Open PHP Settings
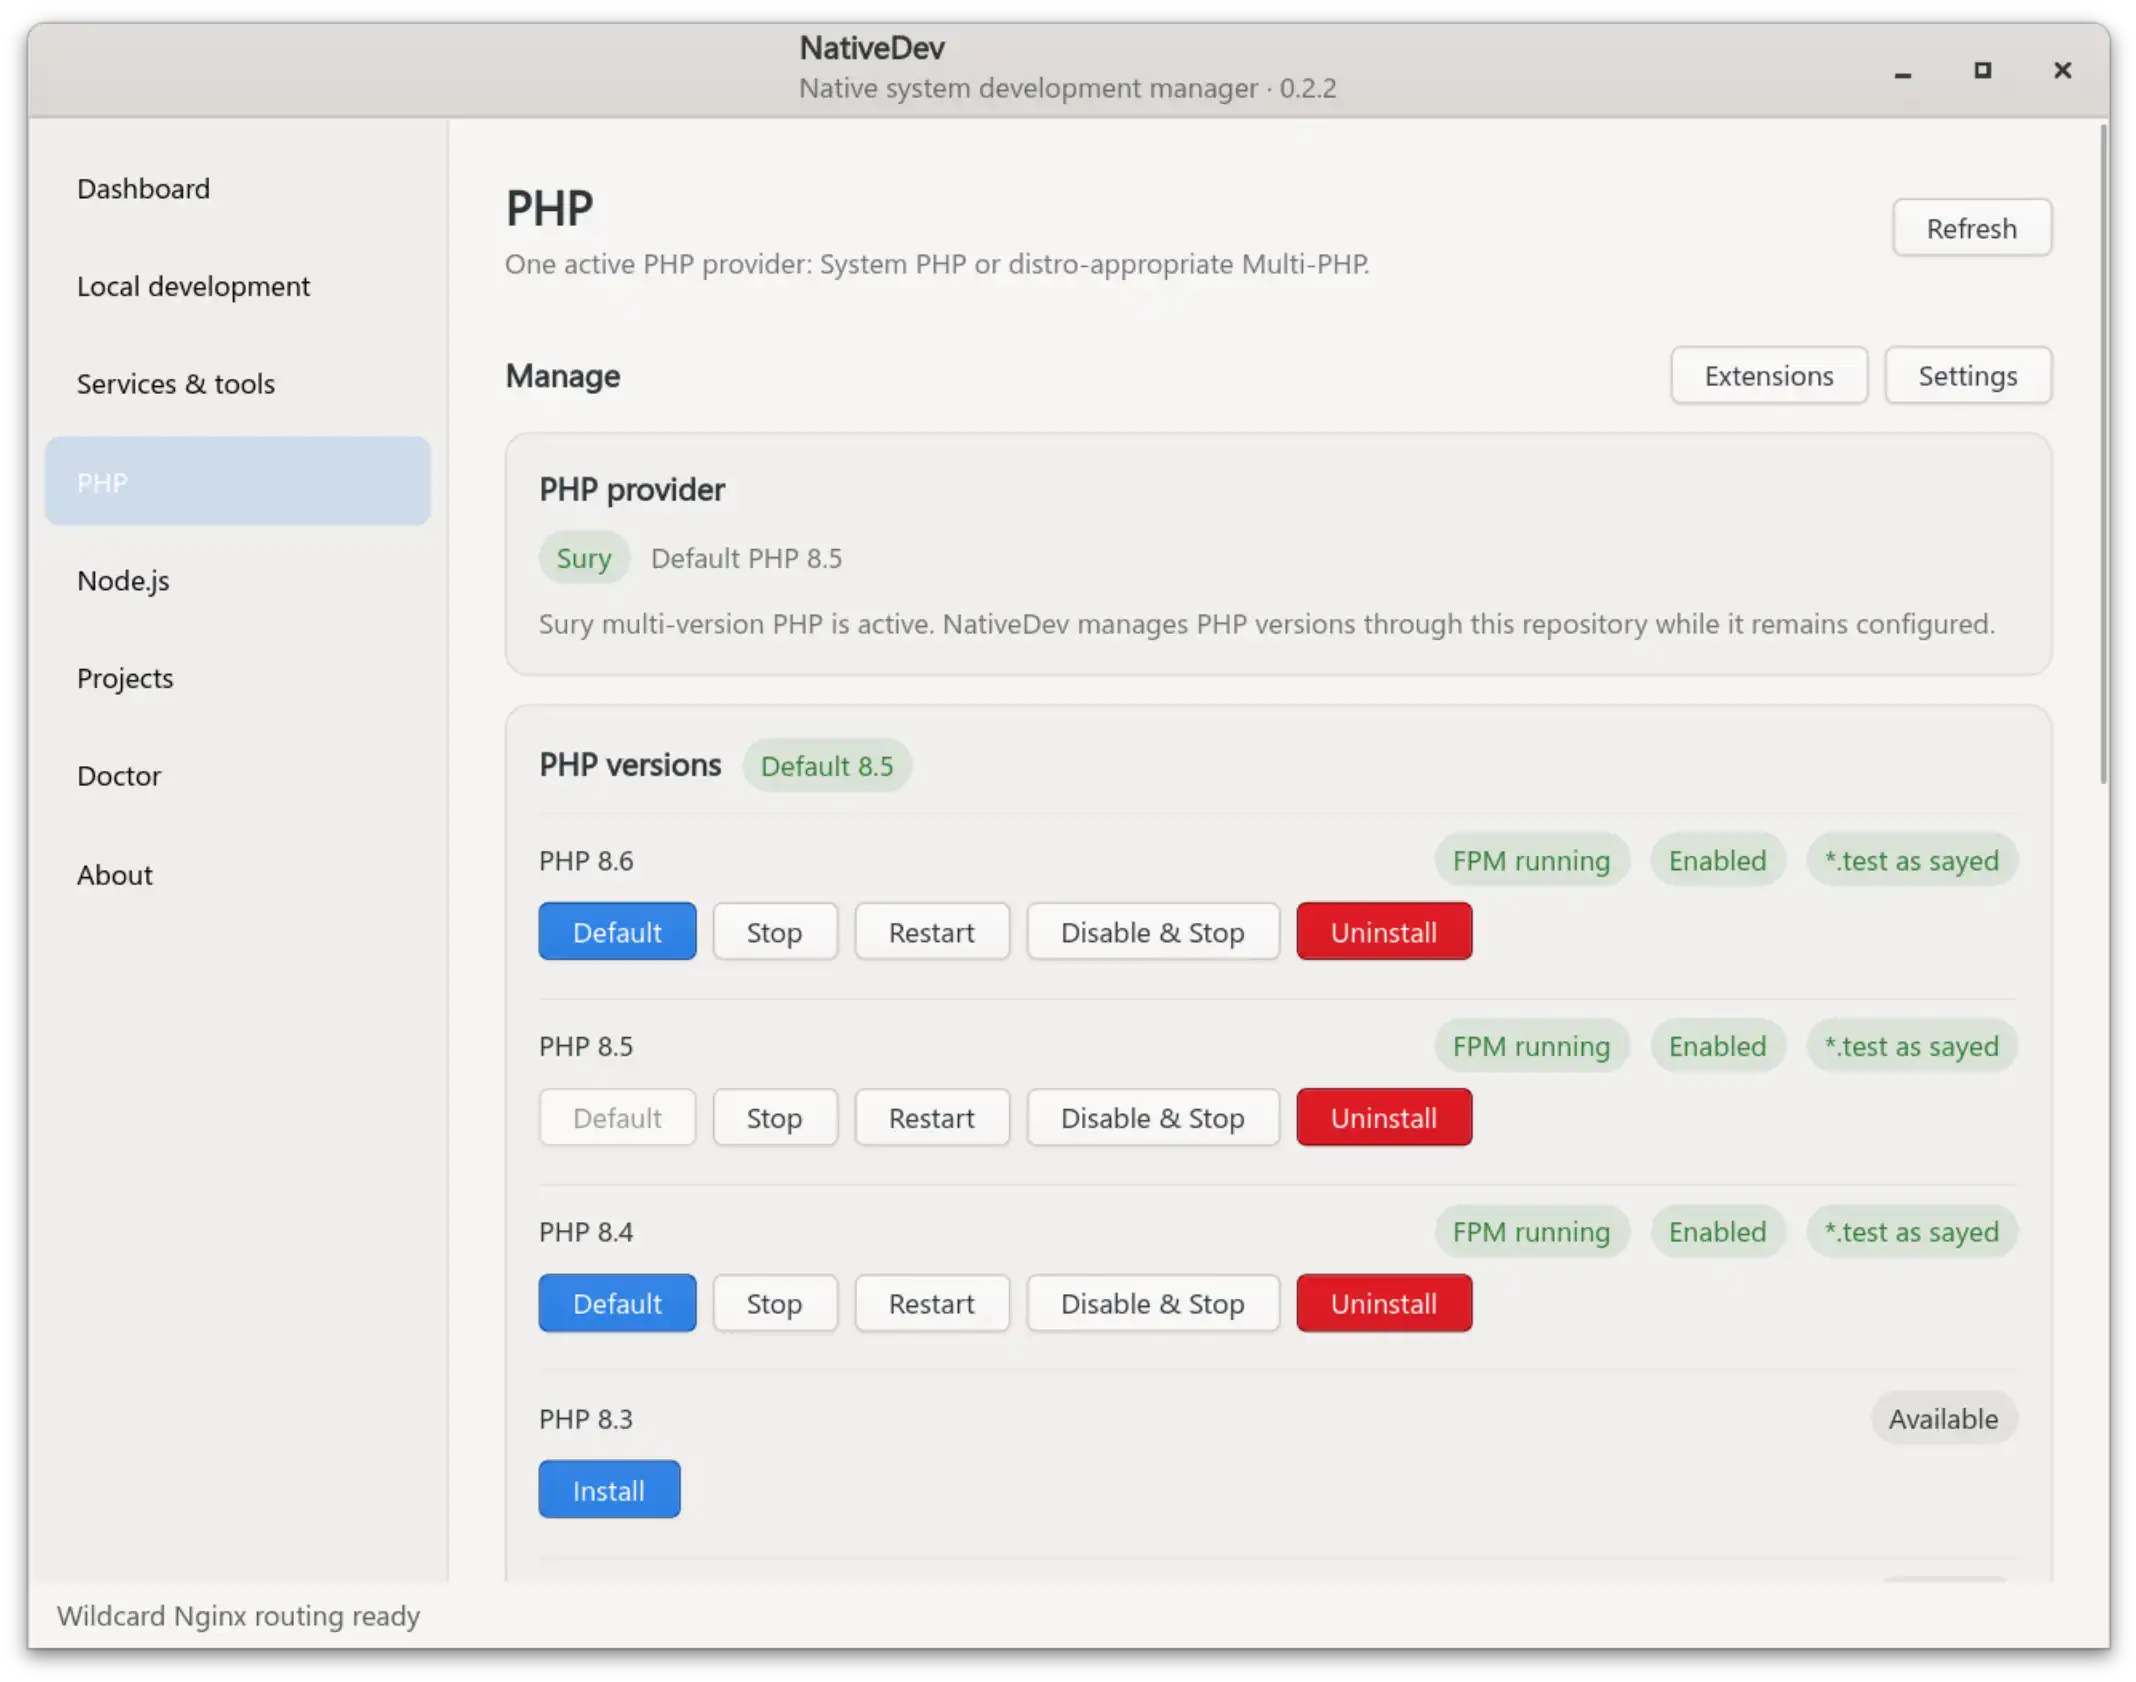This screenshot has height=1682, width=2136. 1967,376
